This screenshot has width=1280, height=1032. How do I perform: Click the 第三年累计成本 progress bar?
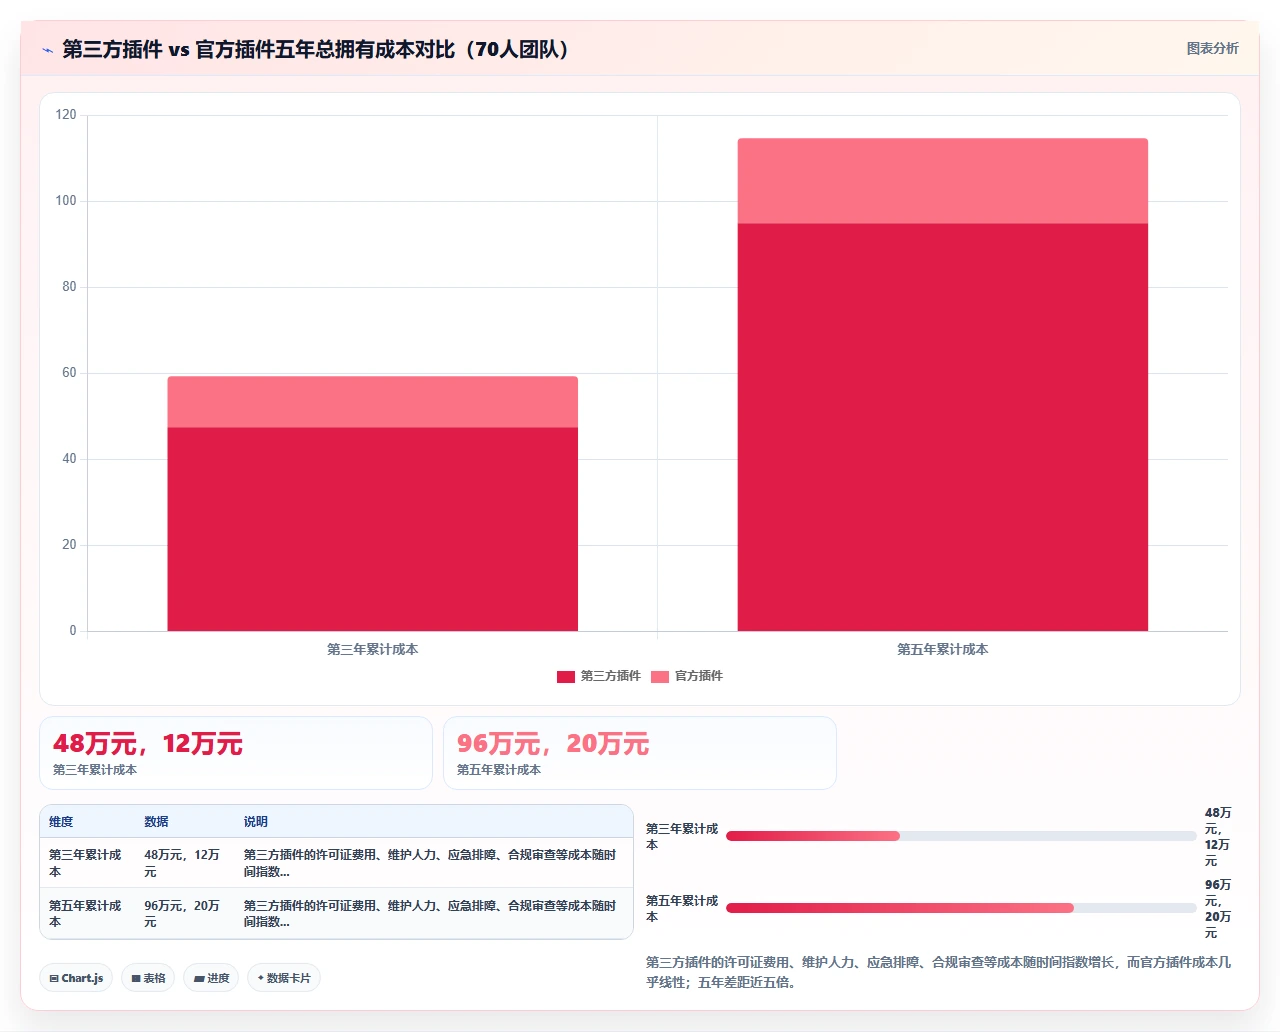[x=961, y=836]
